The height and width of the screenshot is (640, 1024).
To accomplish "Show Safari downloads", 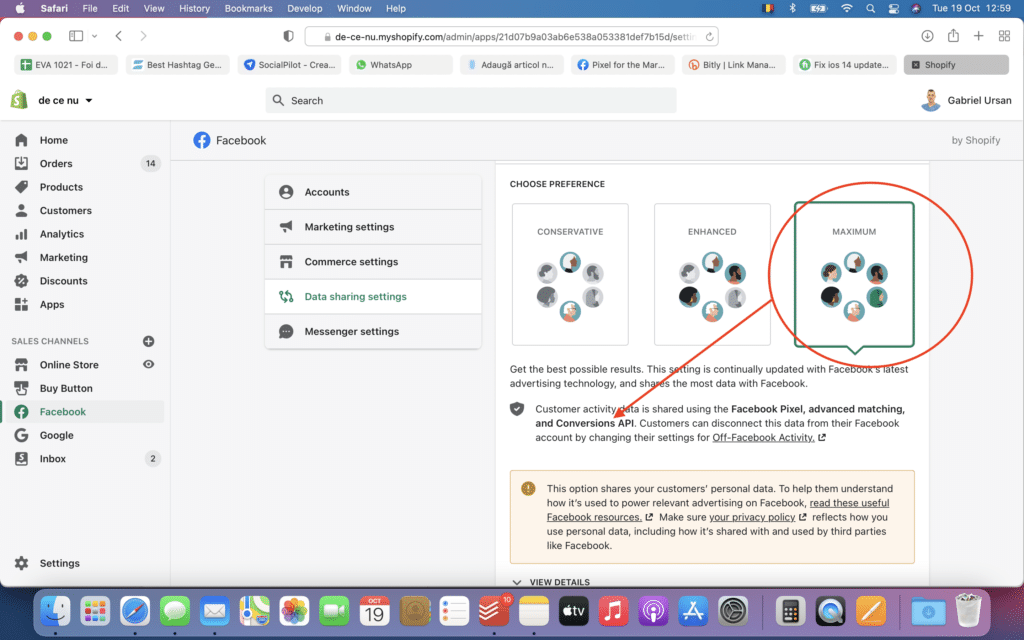I will coord(927,36).
